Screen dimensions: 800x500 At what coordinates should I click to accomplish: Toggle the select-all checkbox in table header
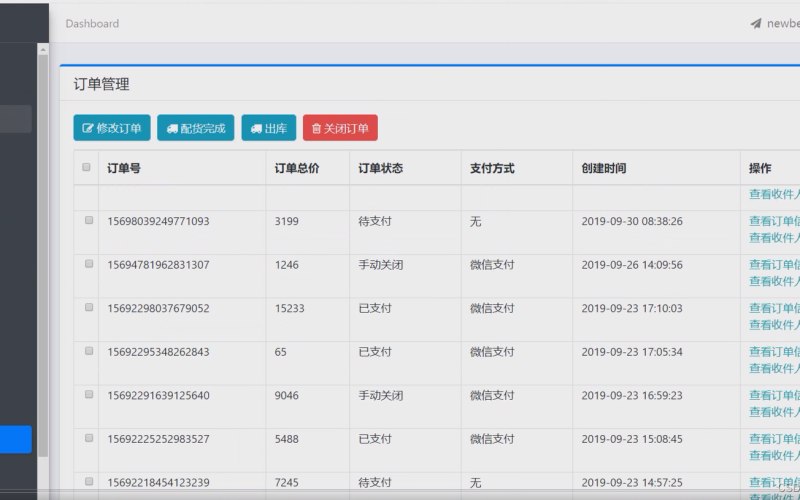tap(86, 167)
